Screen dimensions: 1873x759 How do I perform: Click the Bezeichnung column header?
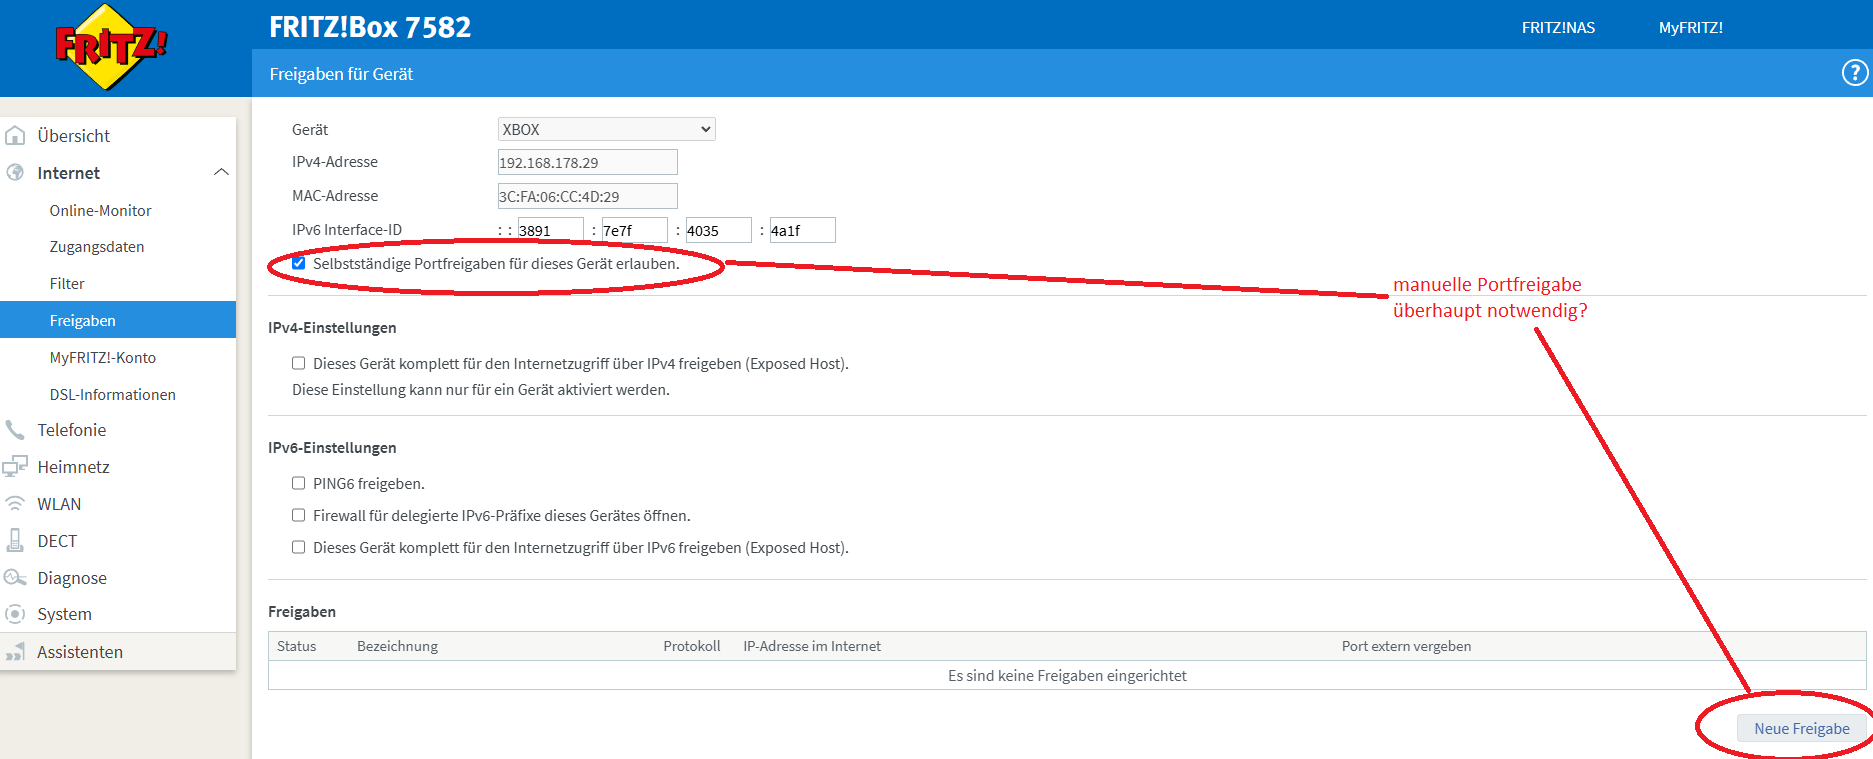397,646
